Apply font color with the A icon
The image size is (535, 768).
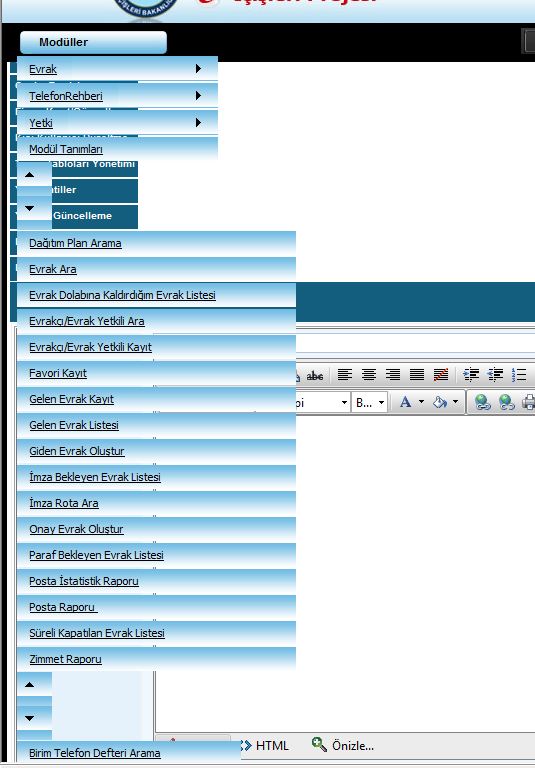[x=405, y=402]
